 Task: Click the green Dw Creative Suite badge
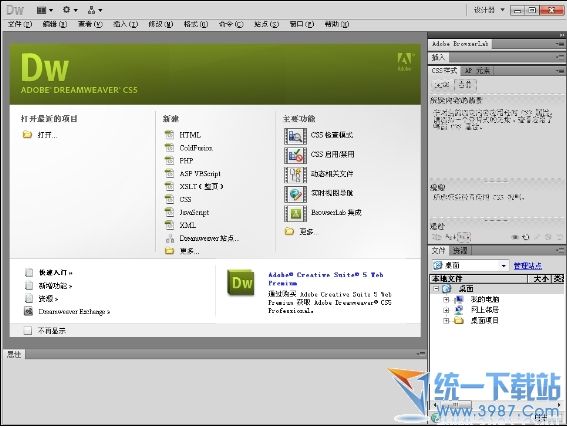241,282
